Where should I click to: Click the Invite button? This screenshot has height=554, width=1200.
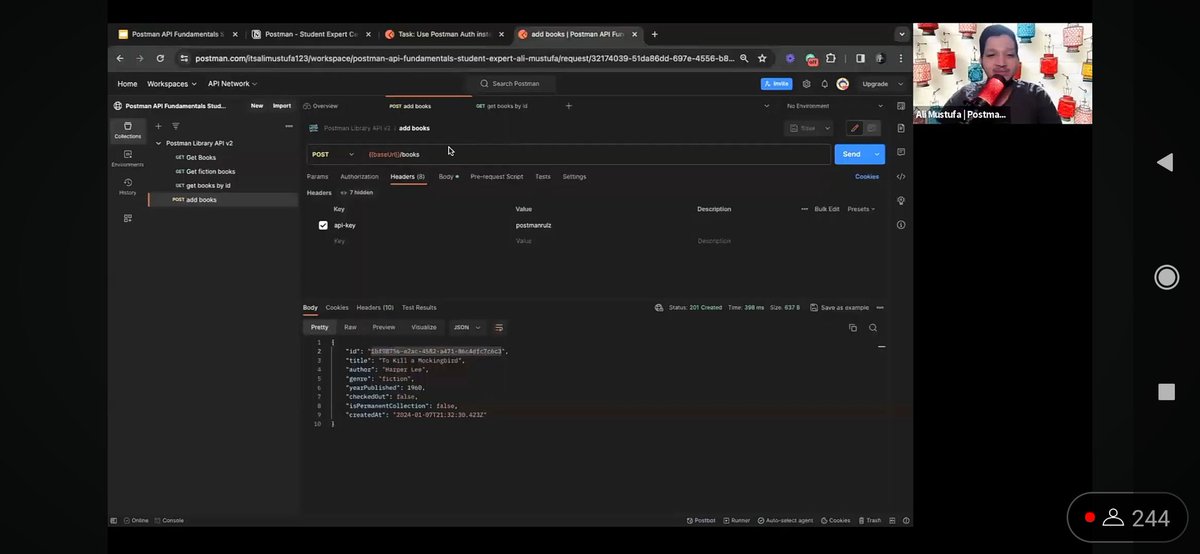click(776, 84)
